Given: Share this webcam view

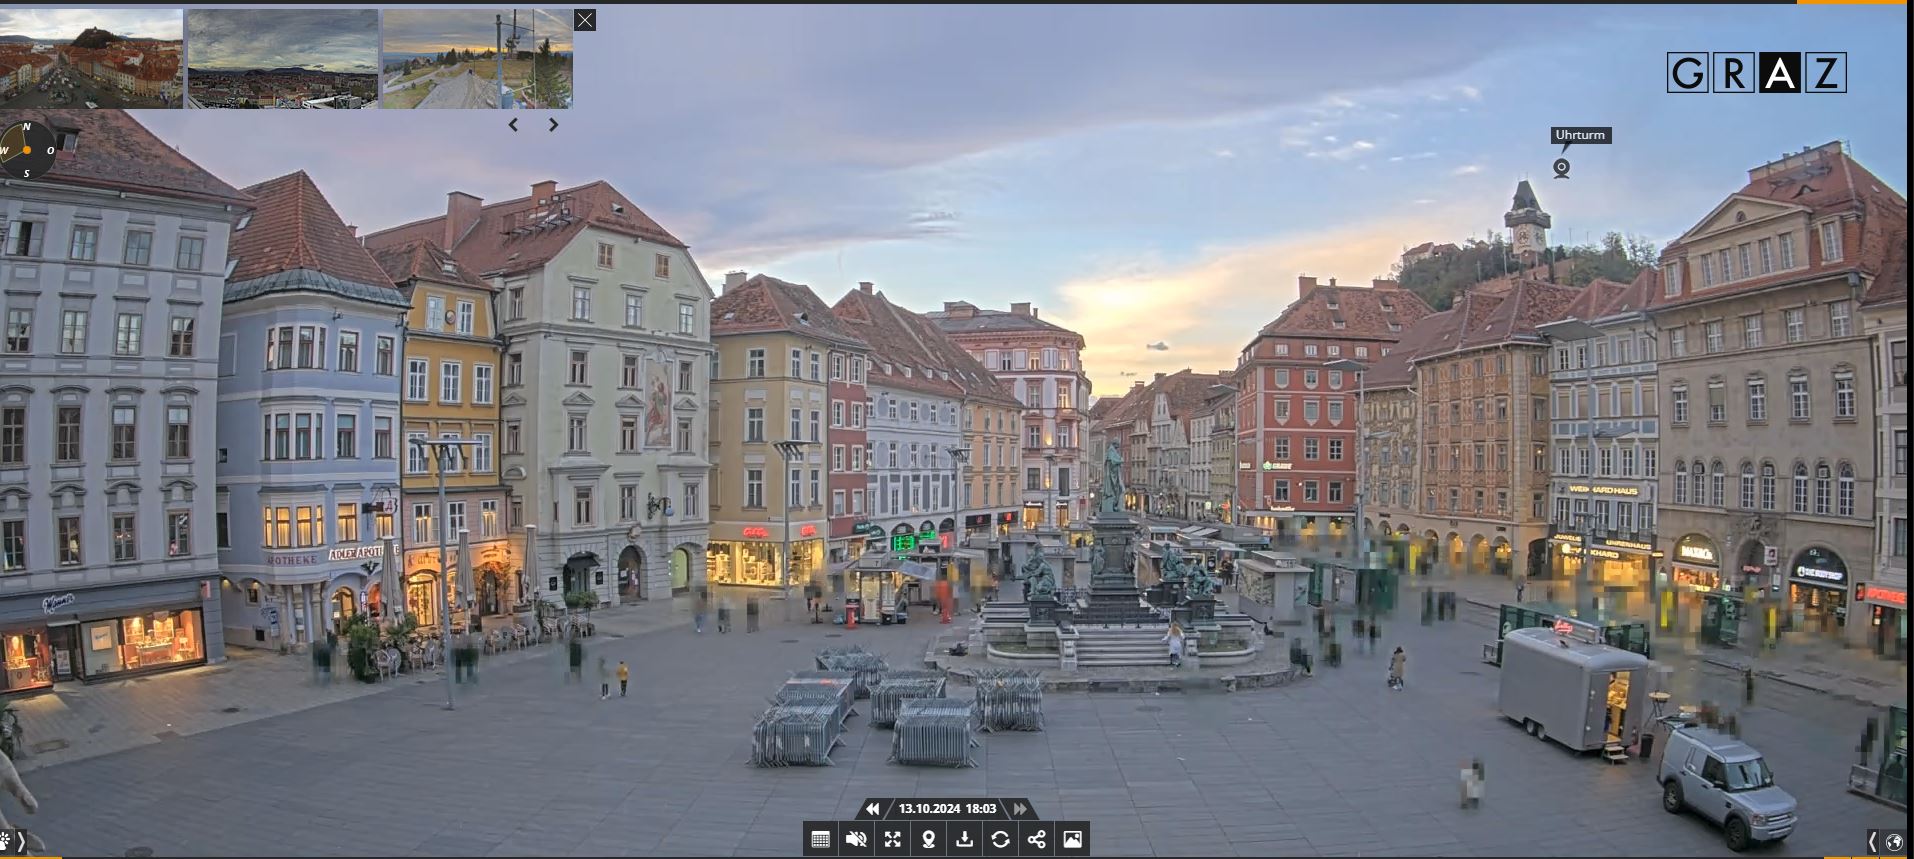Looking at the screenshot, I should 1036,839.
